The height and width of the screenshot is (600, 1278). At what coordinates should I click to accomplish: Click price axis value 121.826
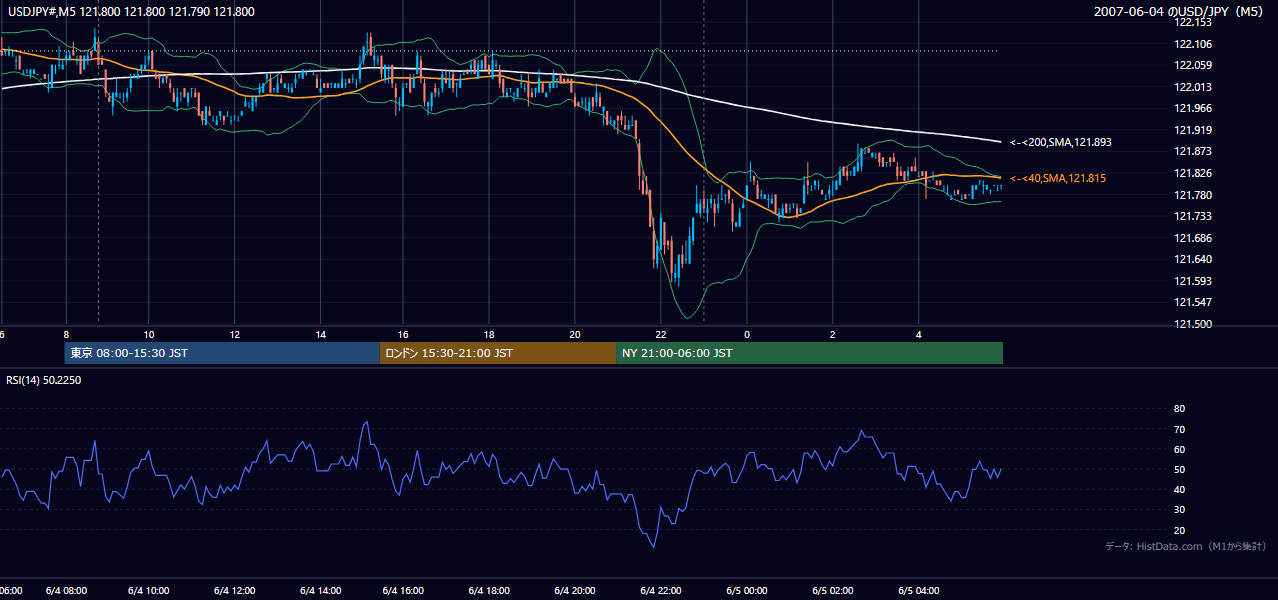(x=1192, y=173)
